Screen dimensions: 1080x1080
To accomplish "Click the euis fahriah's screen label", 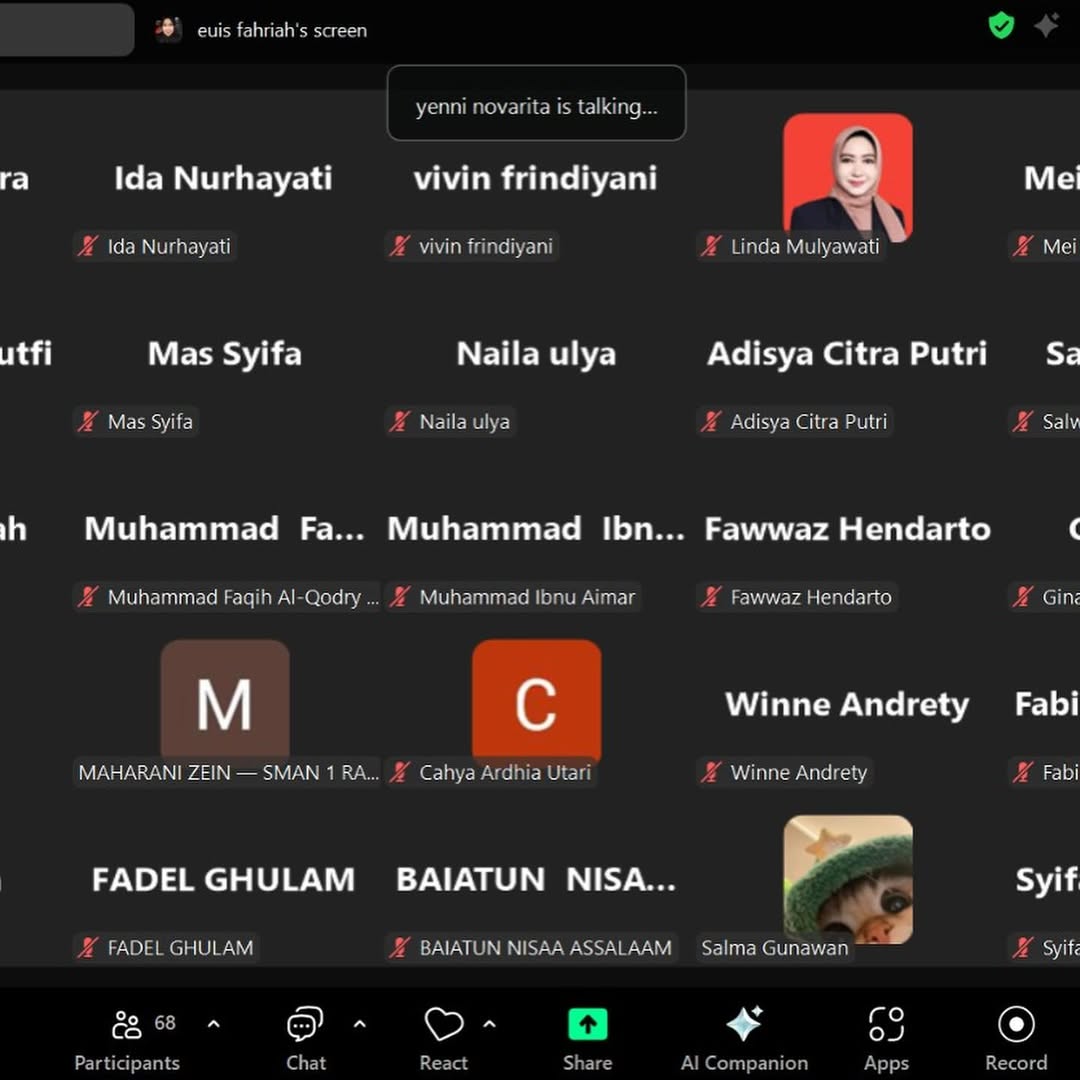I will tap(281, 30).
